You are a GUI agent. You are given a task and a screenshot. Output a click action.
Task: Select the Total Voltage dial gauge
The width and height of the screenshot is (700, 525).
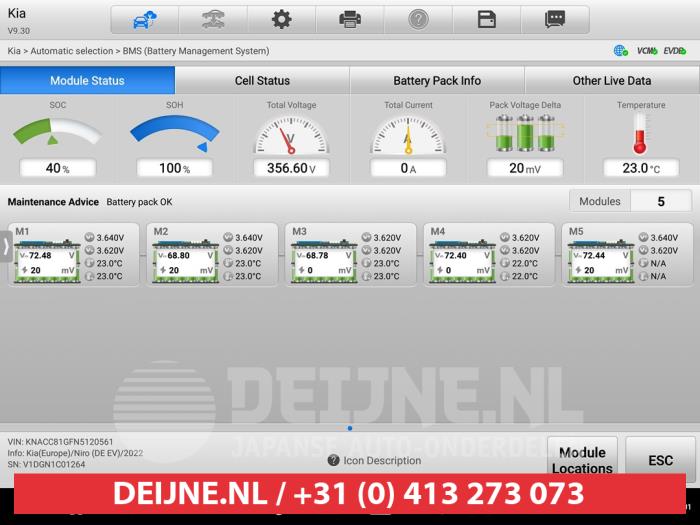pyautogui.click(x=291, y=135)
